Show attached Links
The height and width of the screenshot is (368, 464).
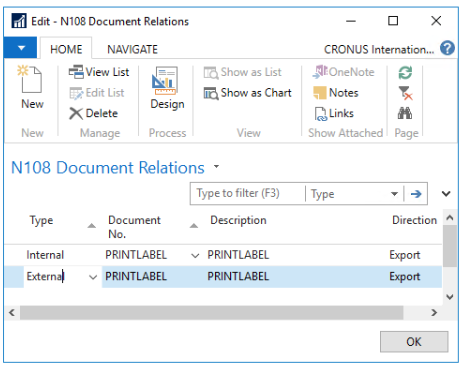tap(334, 114)
